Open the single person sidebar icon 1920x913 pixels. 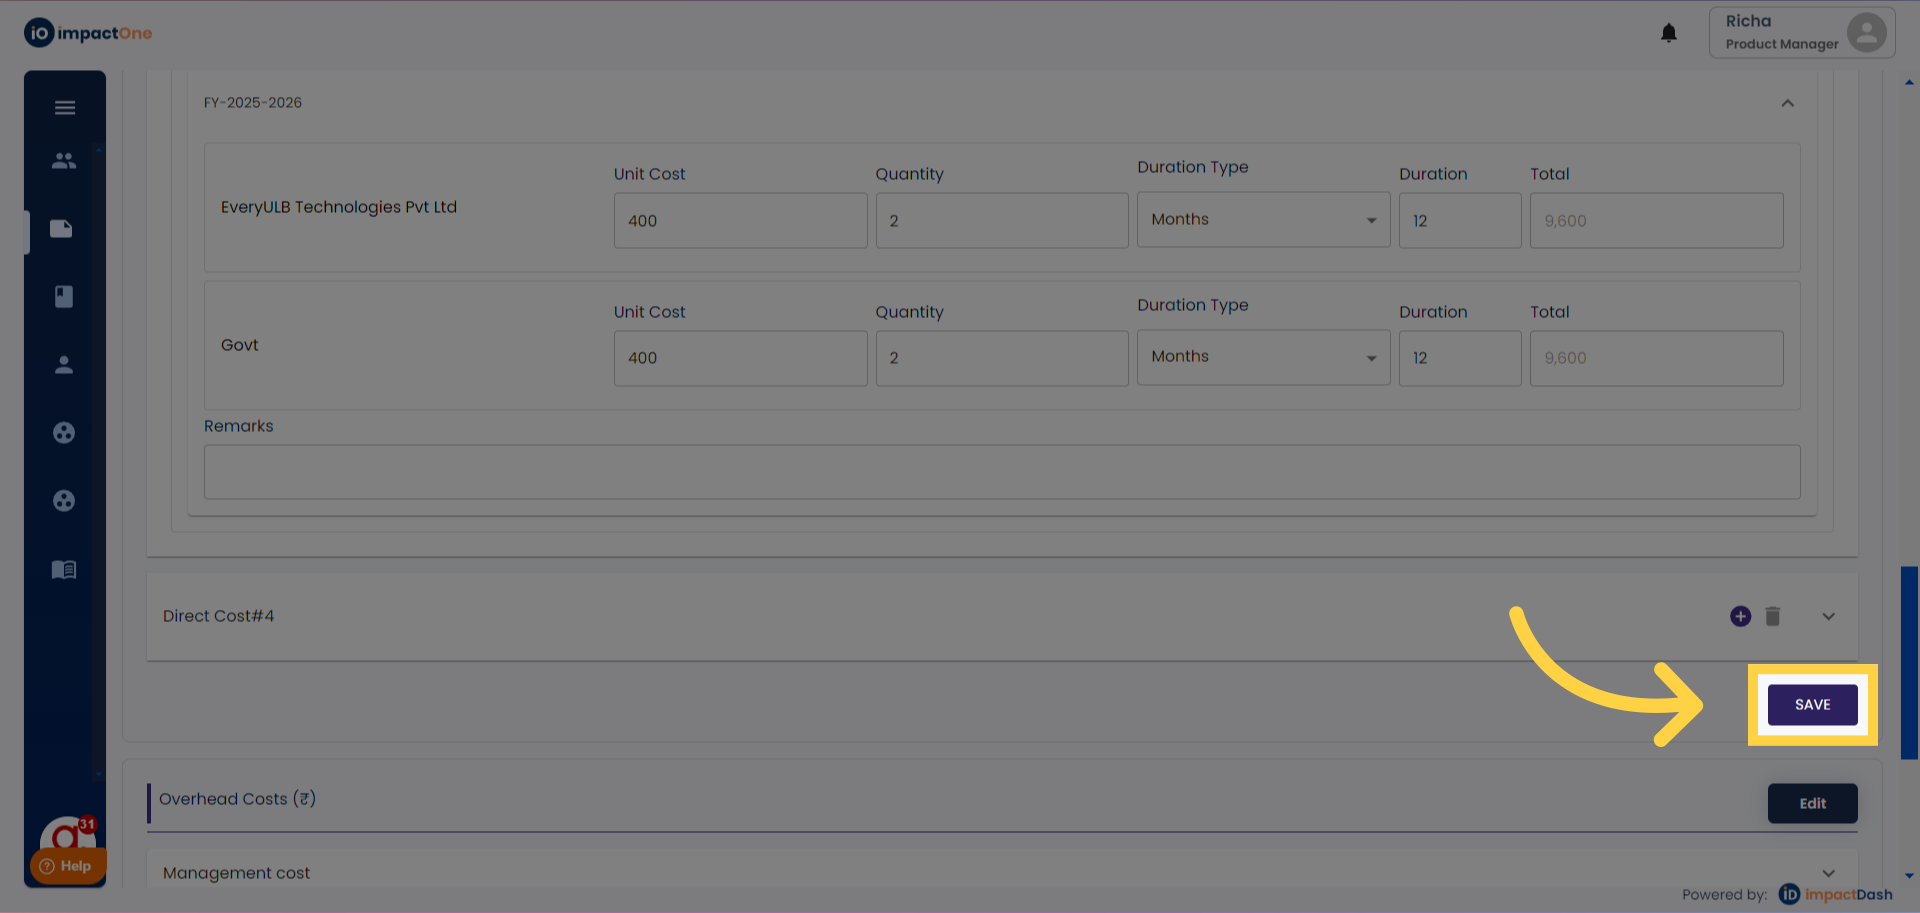(x=64, y=365)
